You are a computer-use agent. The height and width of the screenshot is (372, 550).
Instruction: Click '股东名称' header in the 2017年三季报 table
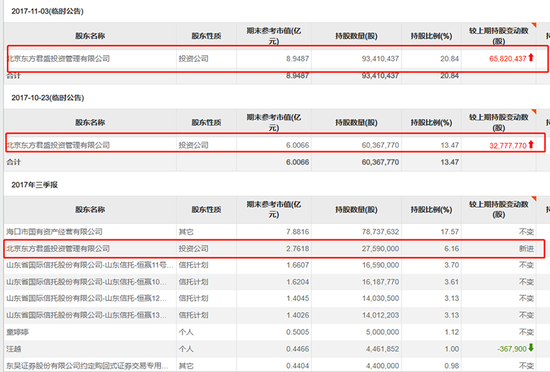pos(90,209)
